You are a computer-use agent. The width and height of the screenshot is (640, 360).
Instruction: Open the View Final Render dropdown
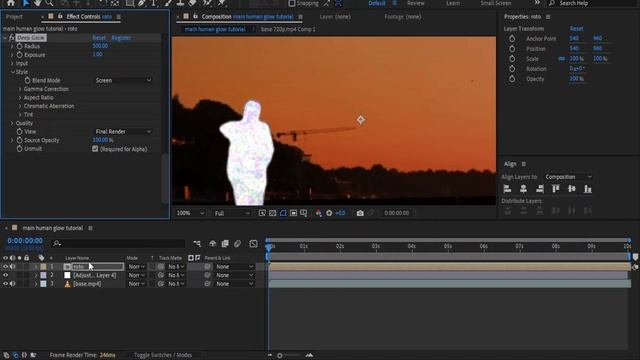click(123, 131)
